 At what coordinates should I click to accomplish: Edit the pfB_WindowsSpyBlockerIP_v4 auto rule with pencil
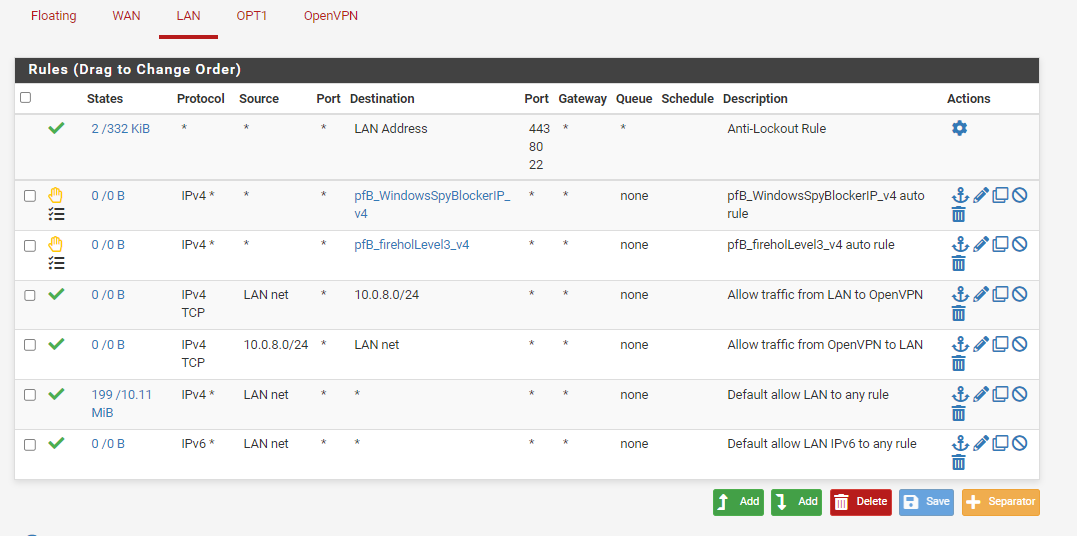(x=981, y=195)
